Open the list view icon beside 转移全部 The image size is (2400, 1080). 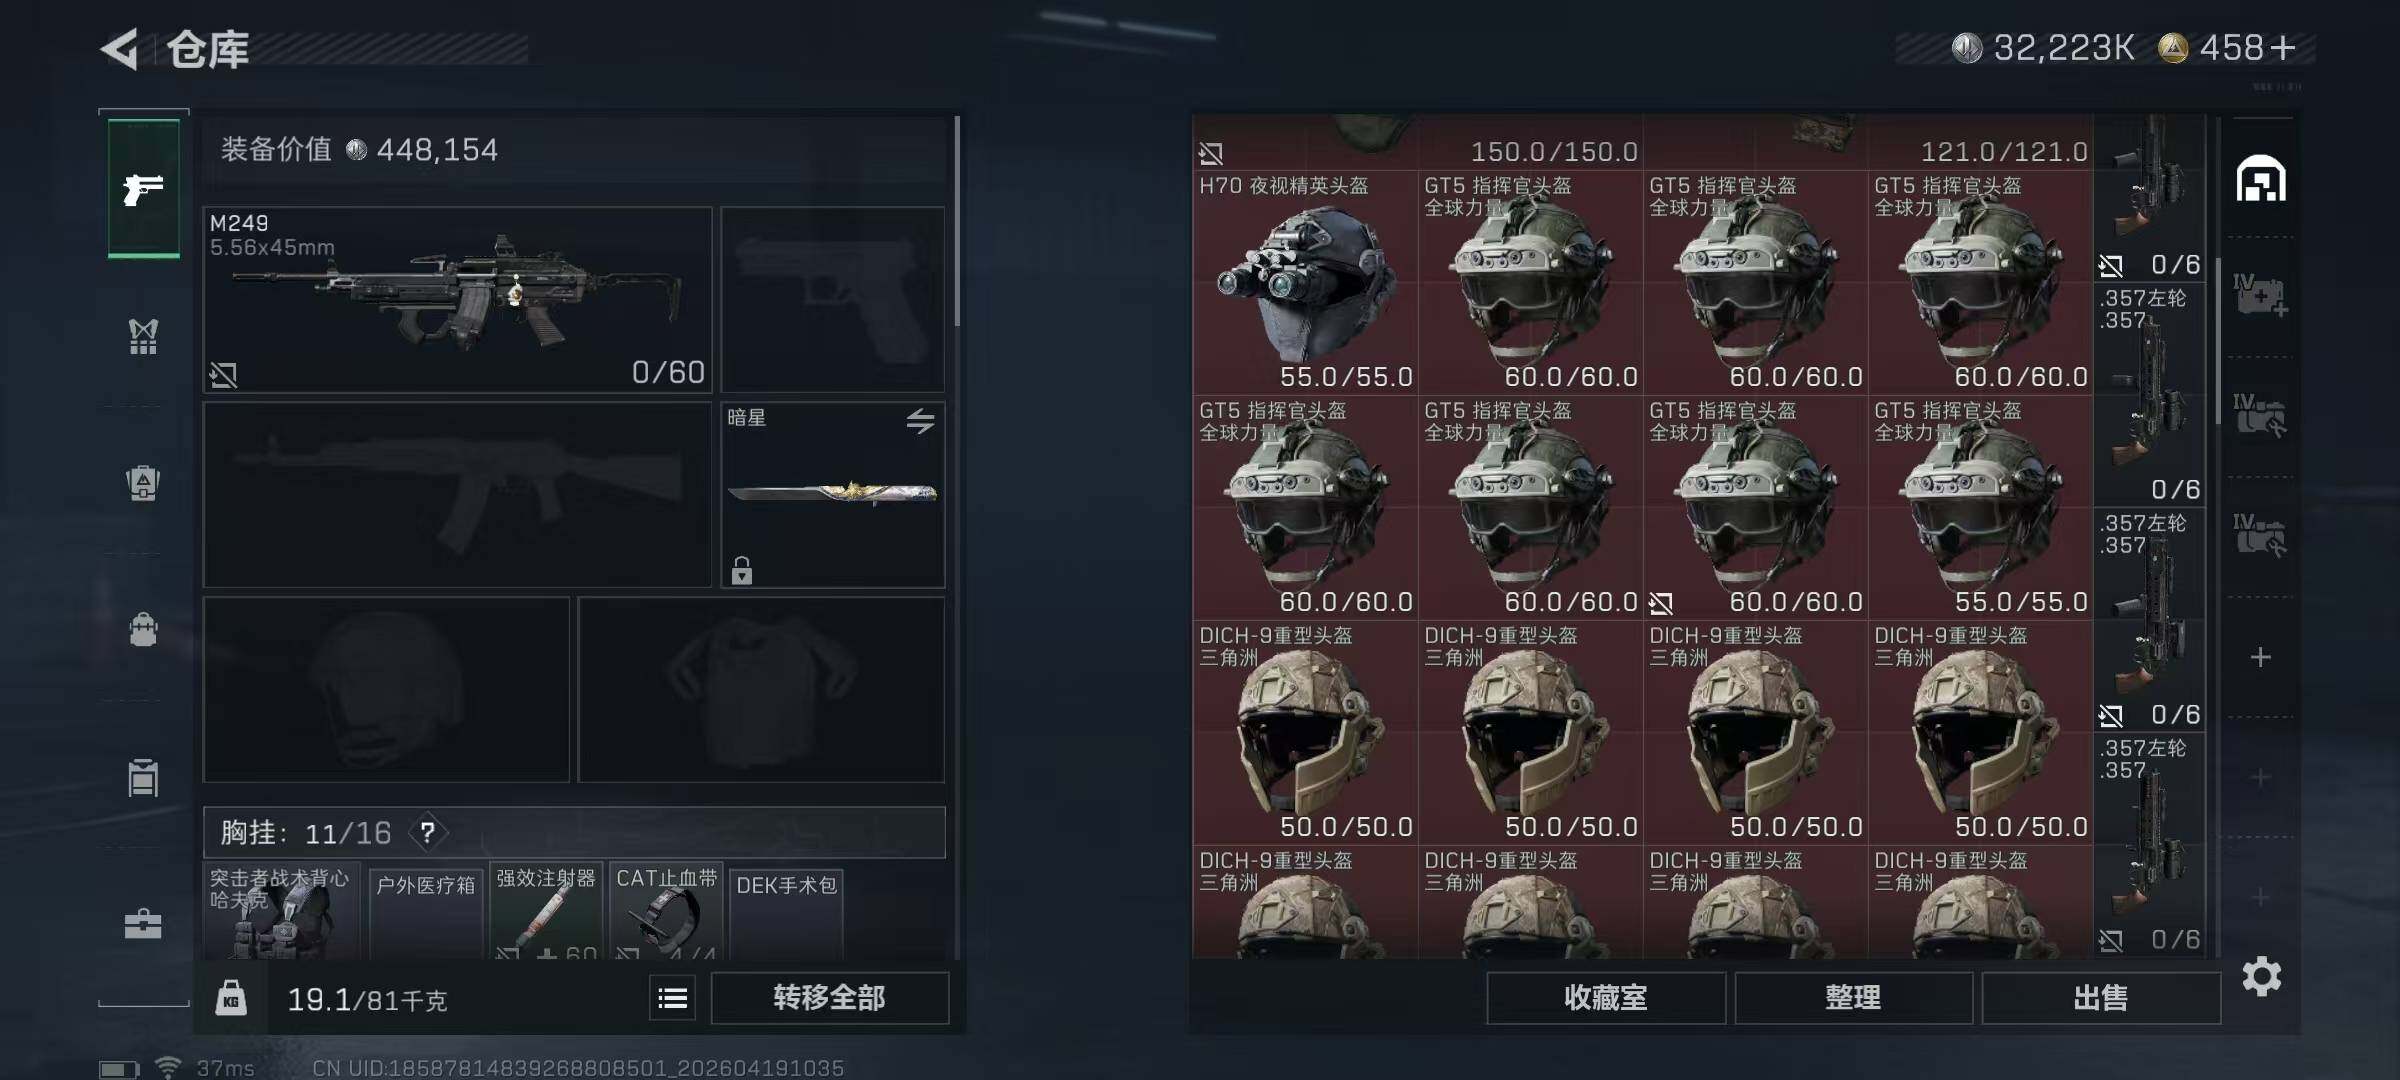coord(673,998)
